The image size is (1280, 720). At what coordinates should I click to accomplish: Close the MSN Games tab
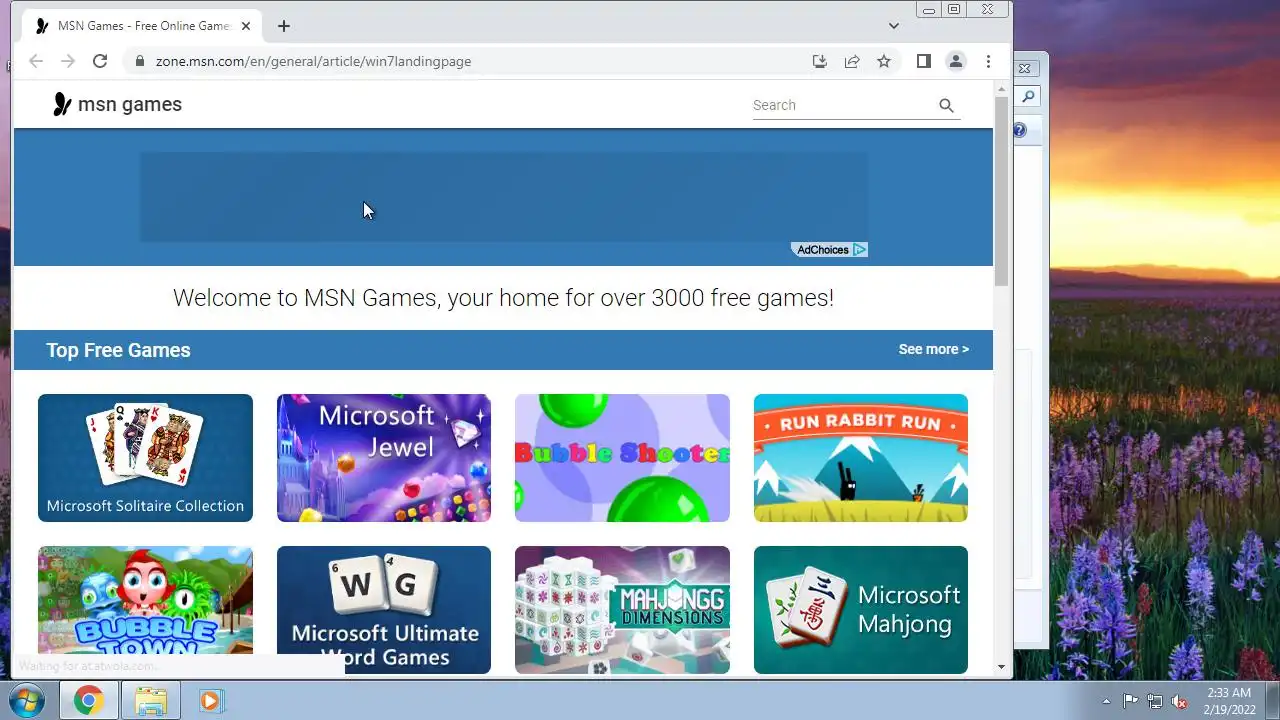pyautogui.click(x=246, y=26)
